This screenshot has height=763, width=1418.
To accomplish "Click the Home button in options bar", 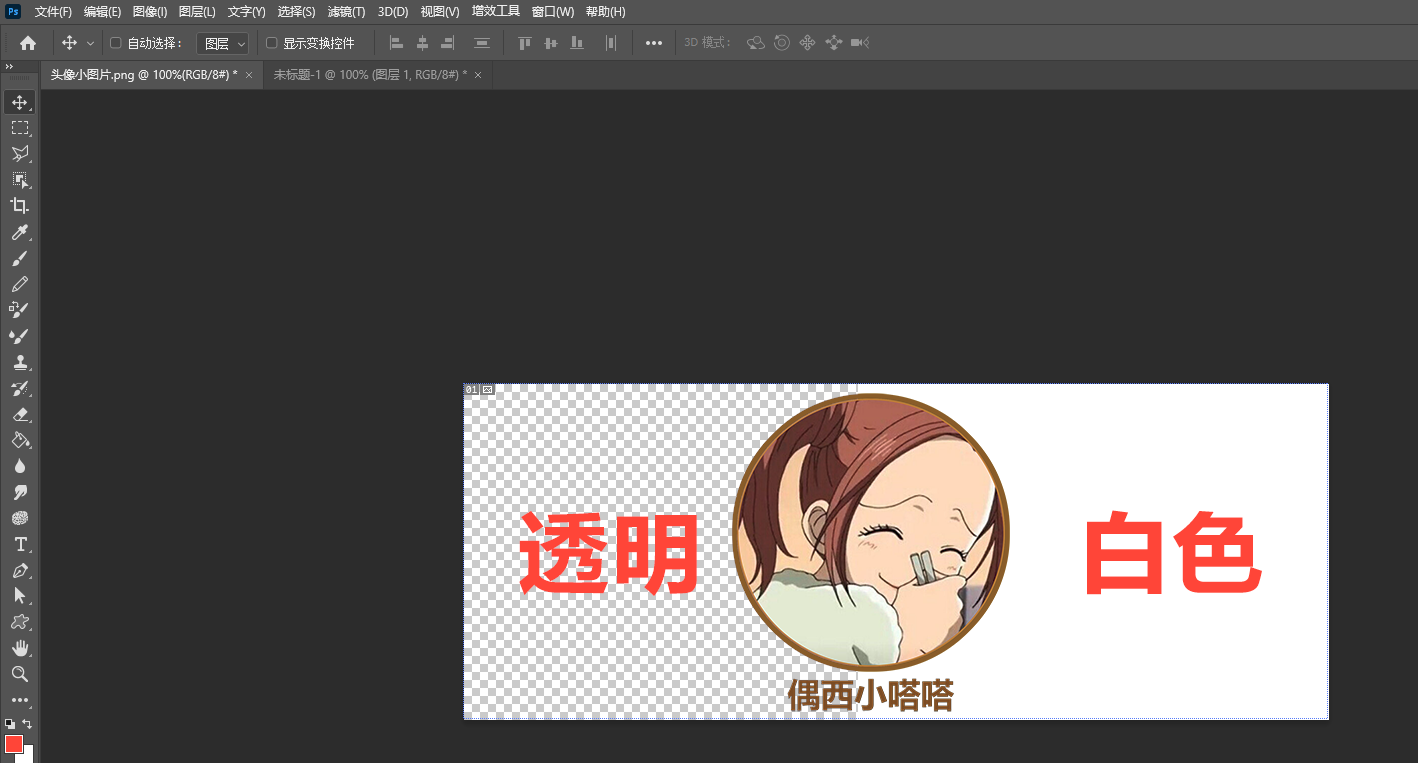I will coord(28,43).
